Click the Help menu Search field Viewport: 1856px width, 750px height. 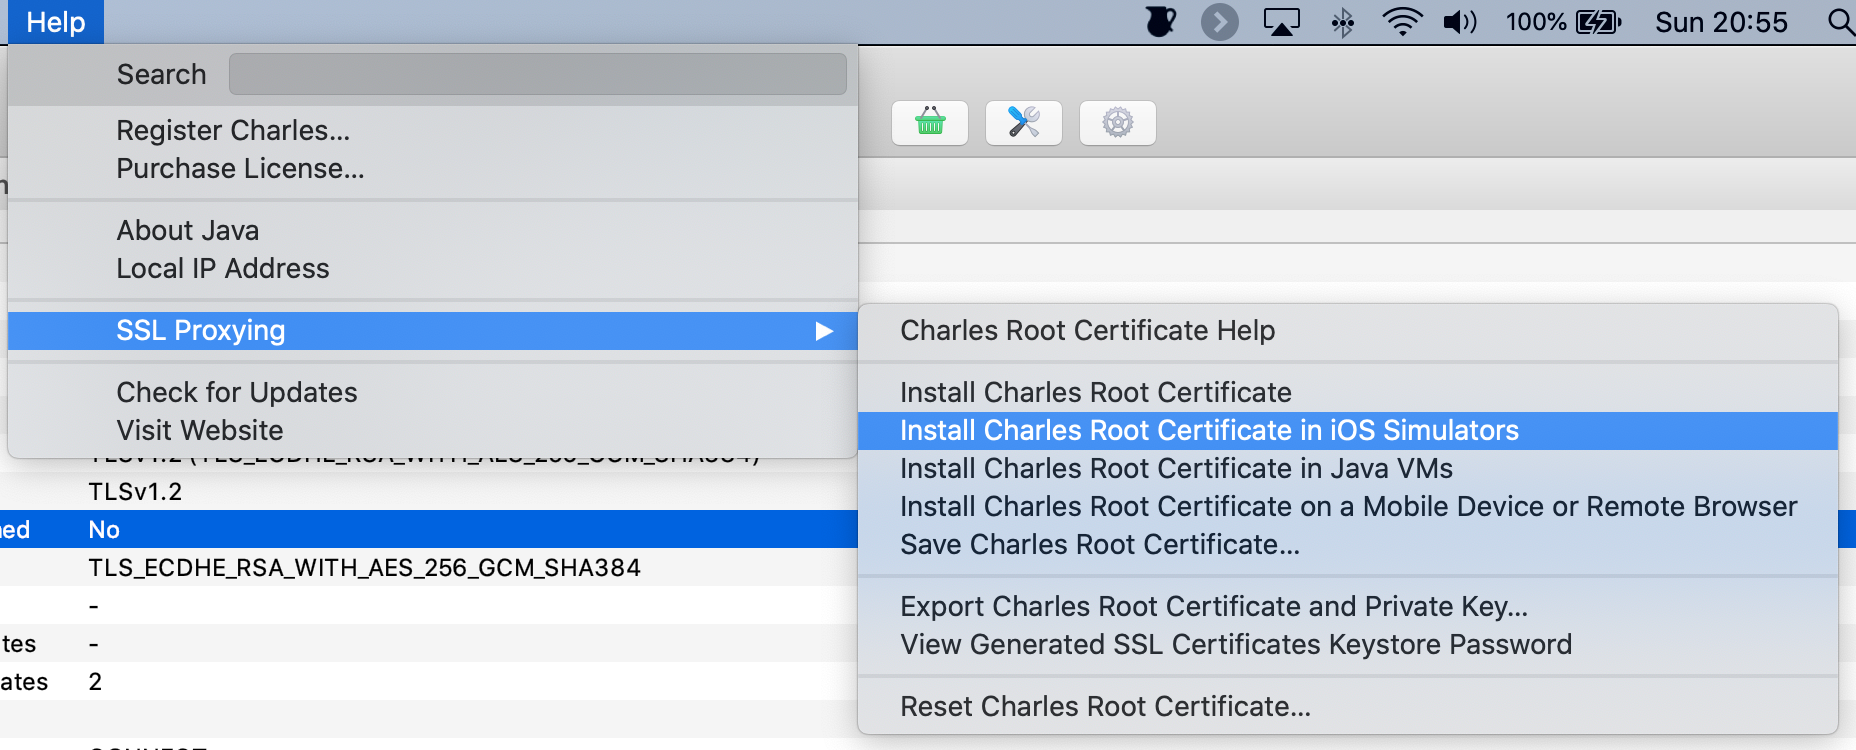pos(538,74)
